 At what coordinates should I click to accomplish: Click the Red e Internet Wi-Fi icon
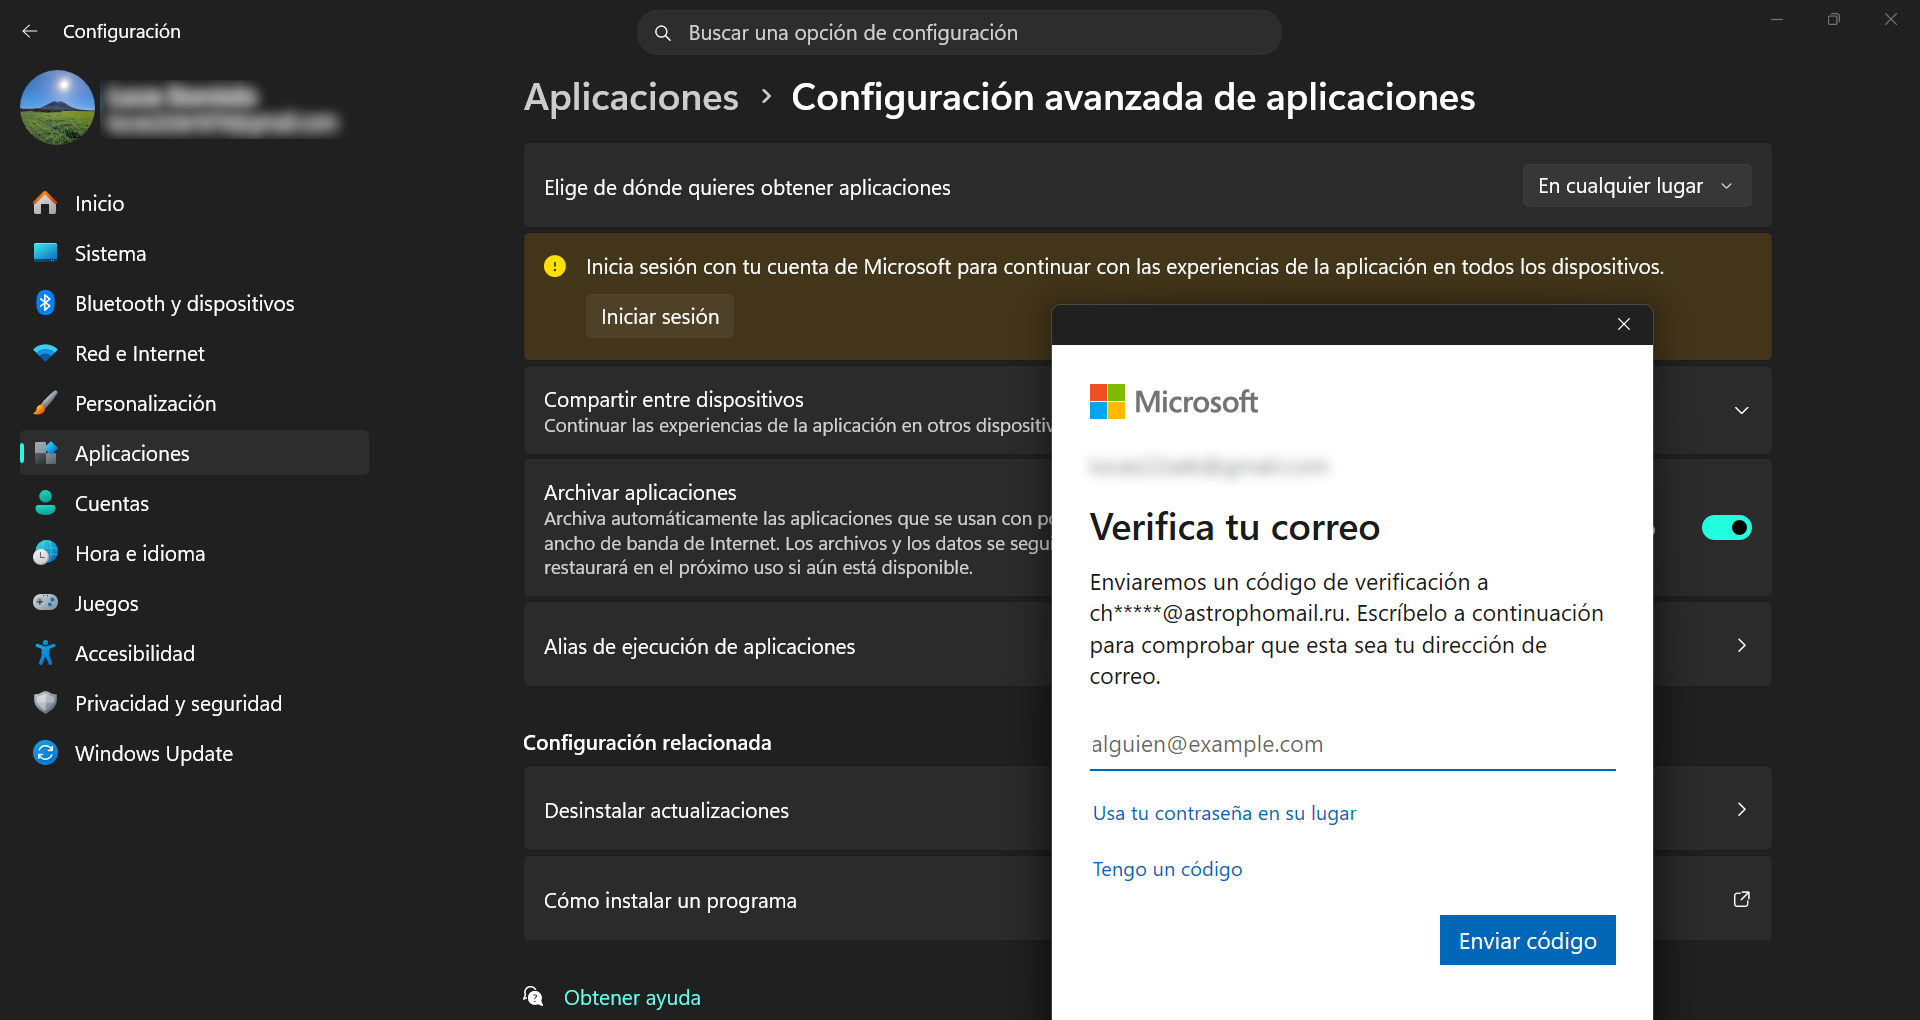tap(45, 353)
